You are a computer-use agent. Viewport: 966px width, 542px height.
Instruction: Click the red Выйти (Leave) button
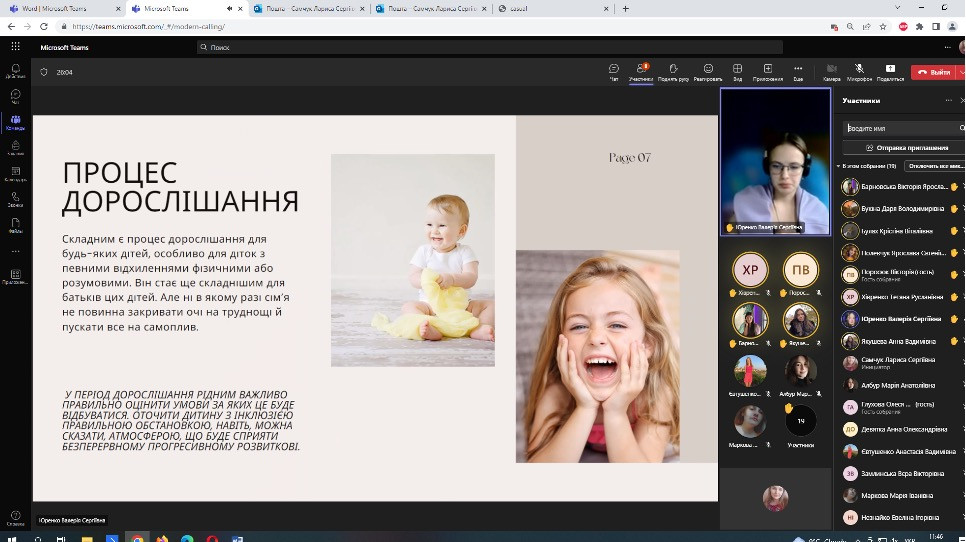click(x=932, y=72)
